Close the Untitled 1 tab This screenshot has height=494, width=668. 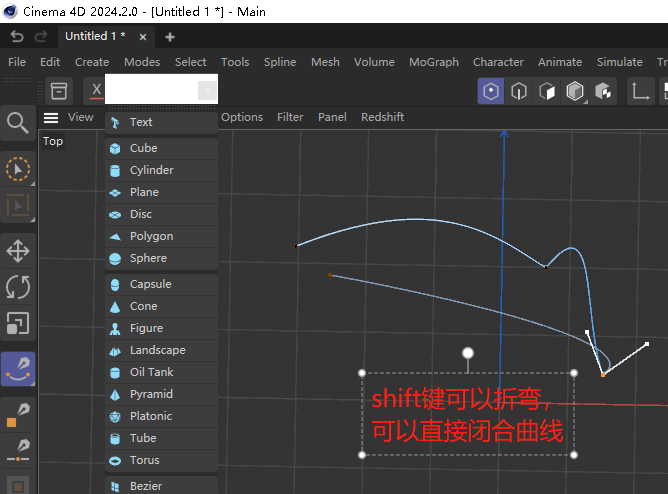point(143,37)
